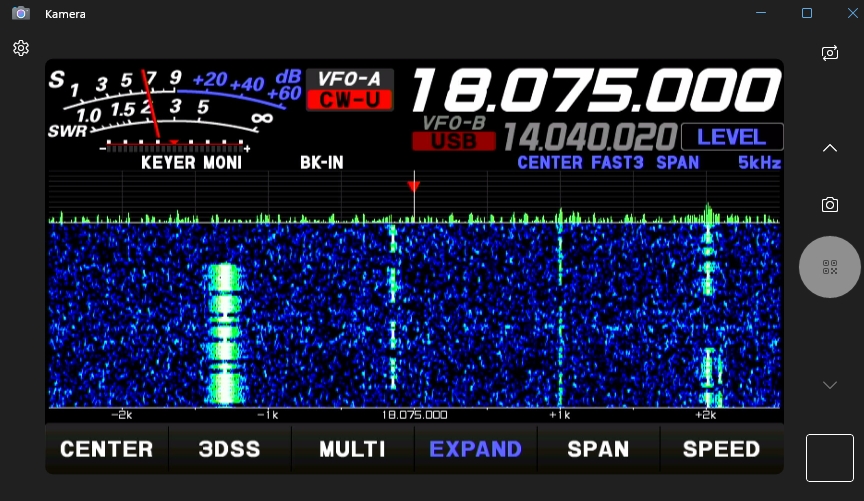Select the EXPAND tab on scope

pos(475,449)
